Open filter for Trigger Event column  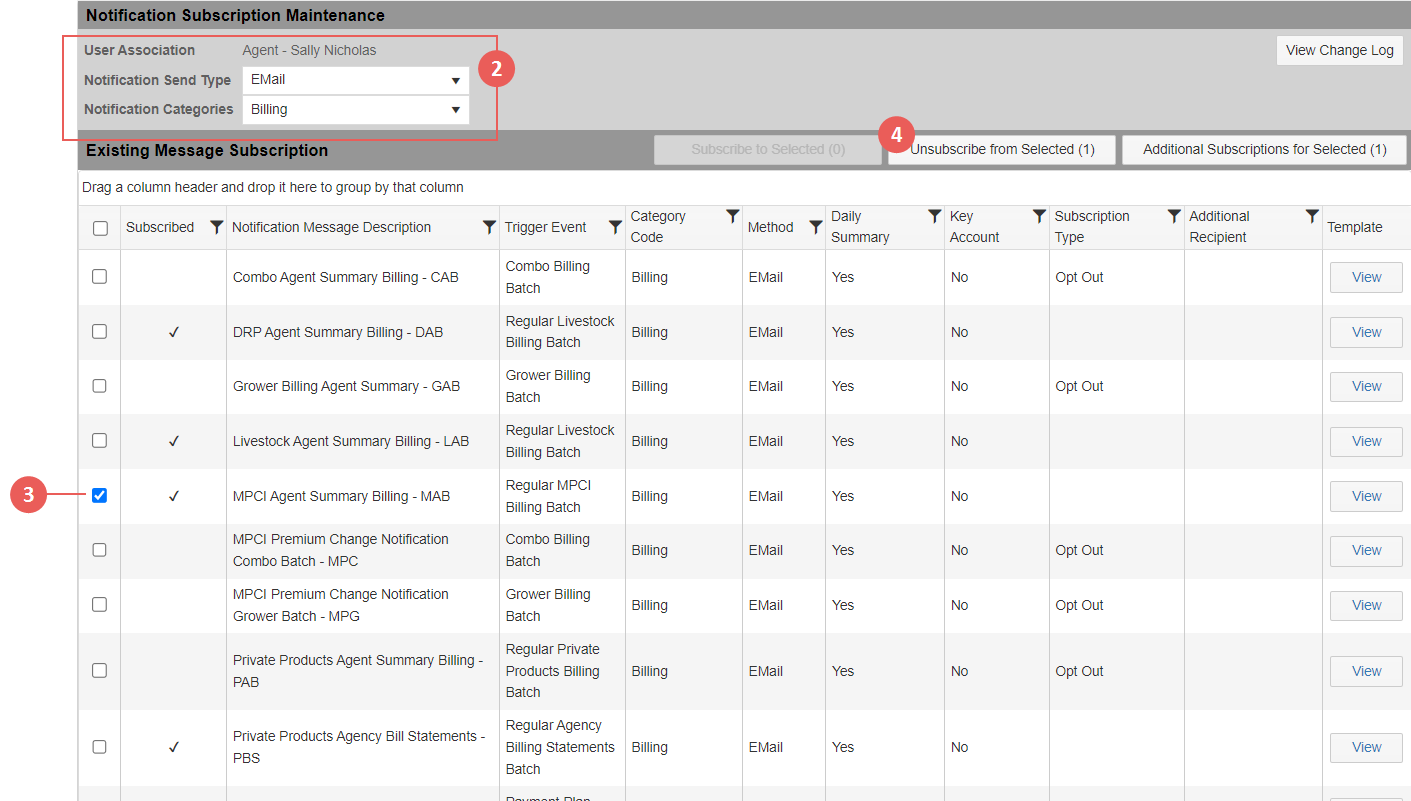(615, 227)
